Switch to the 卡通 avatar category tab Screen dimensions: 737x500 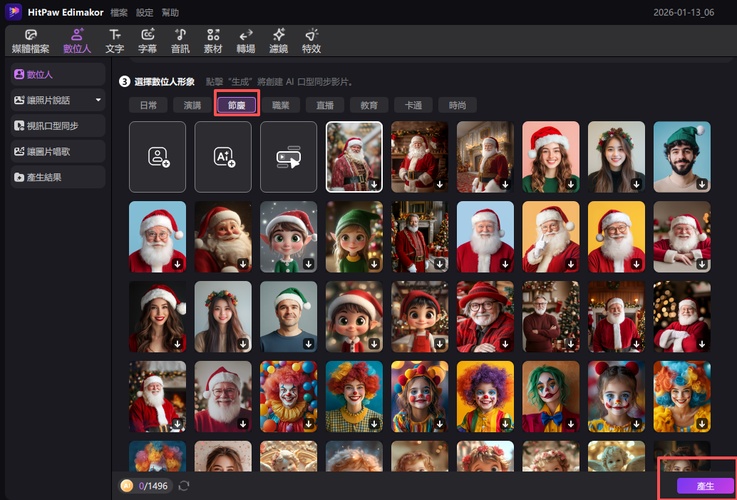[x=413, y=104]
